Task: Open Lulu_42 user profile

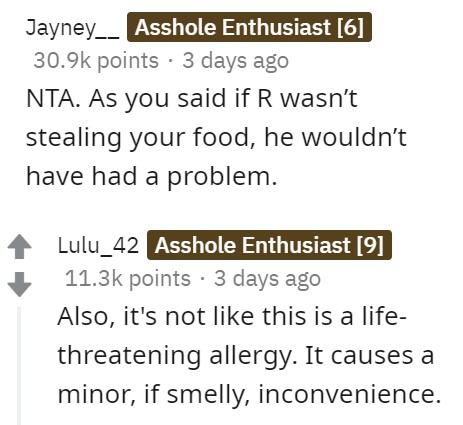Action: point(98,246)
